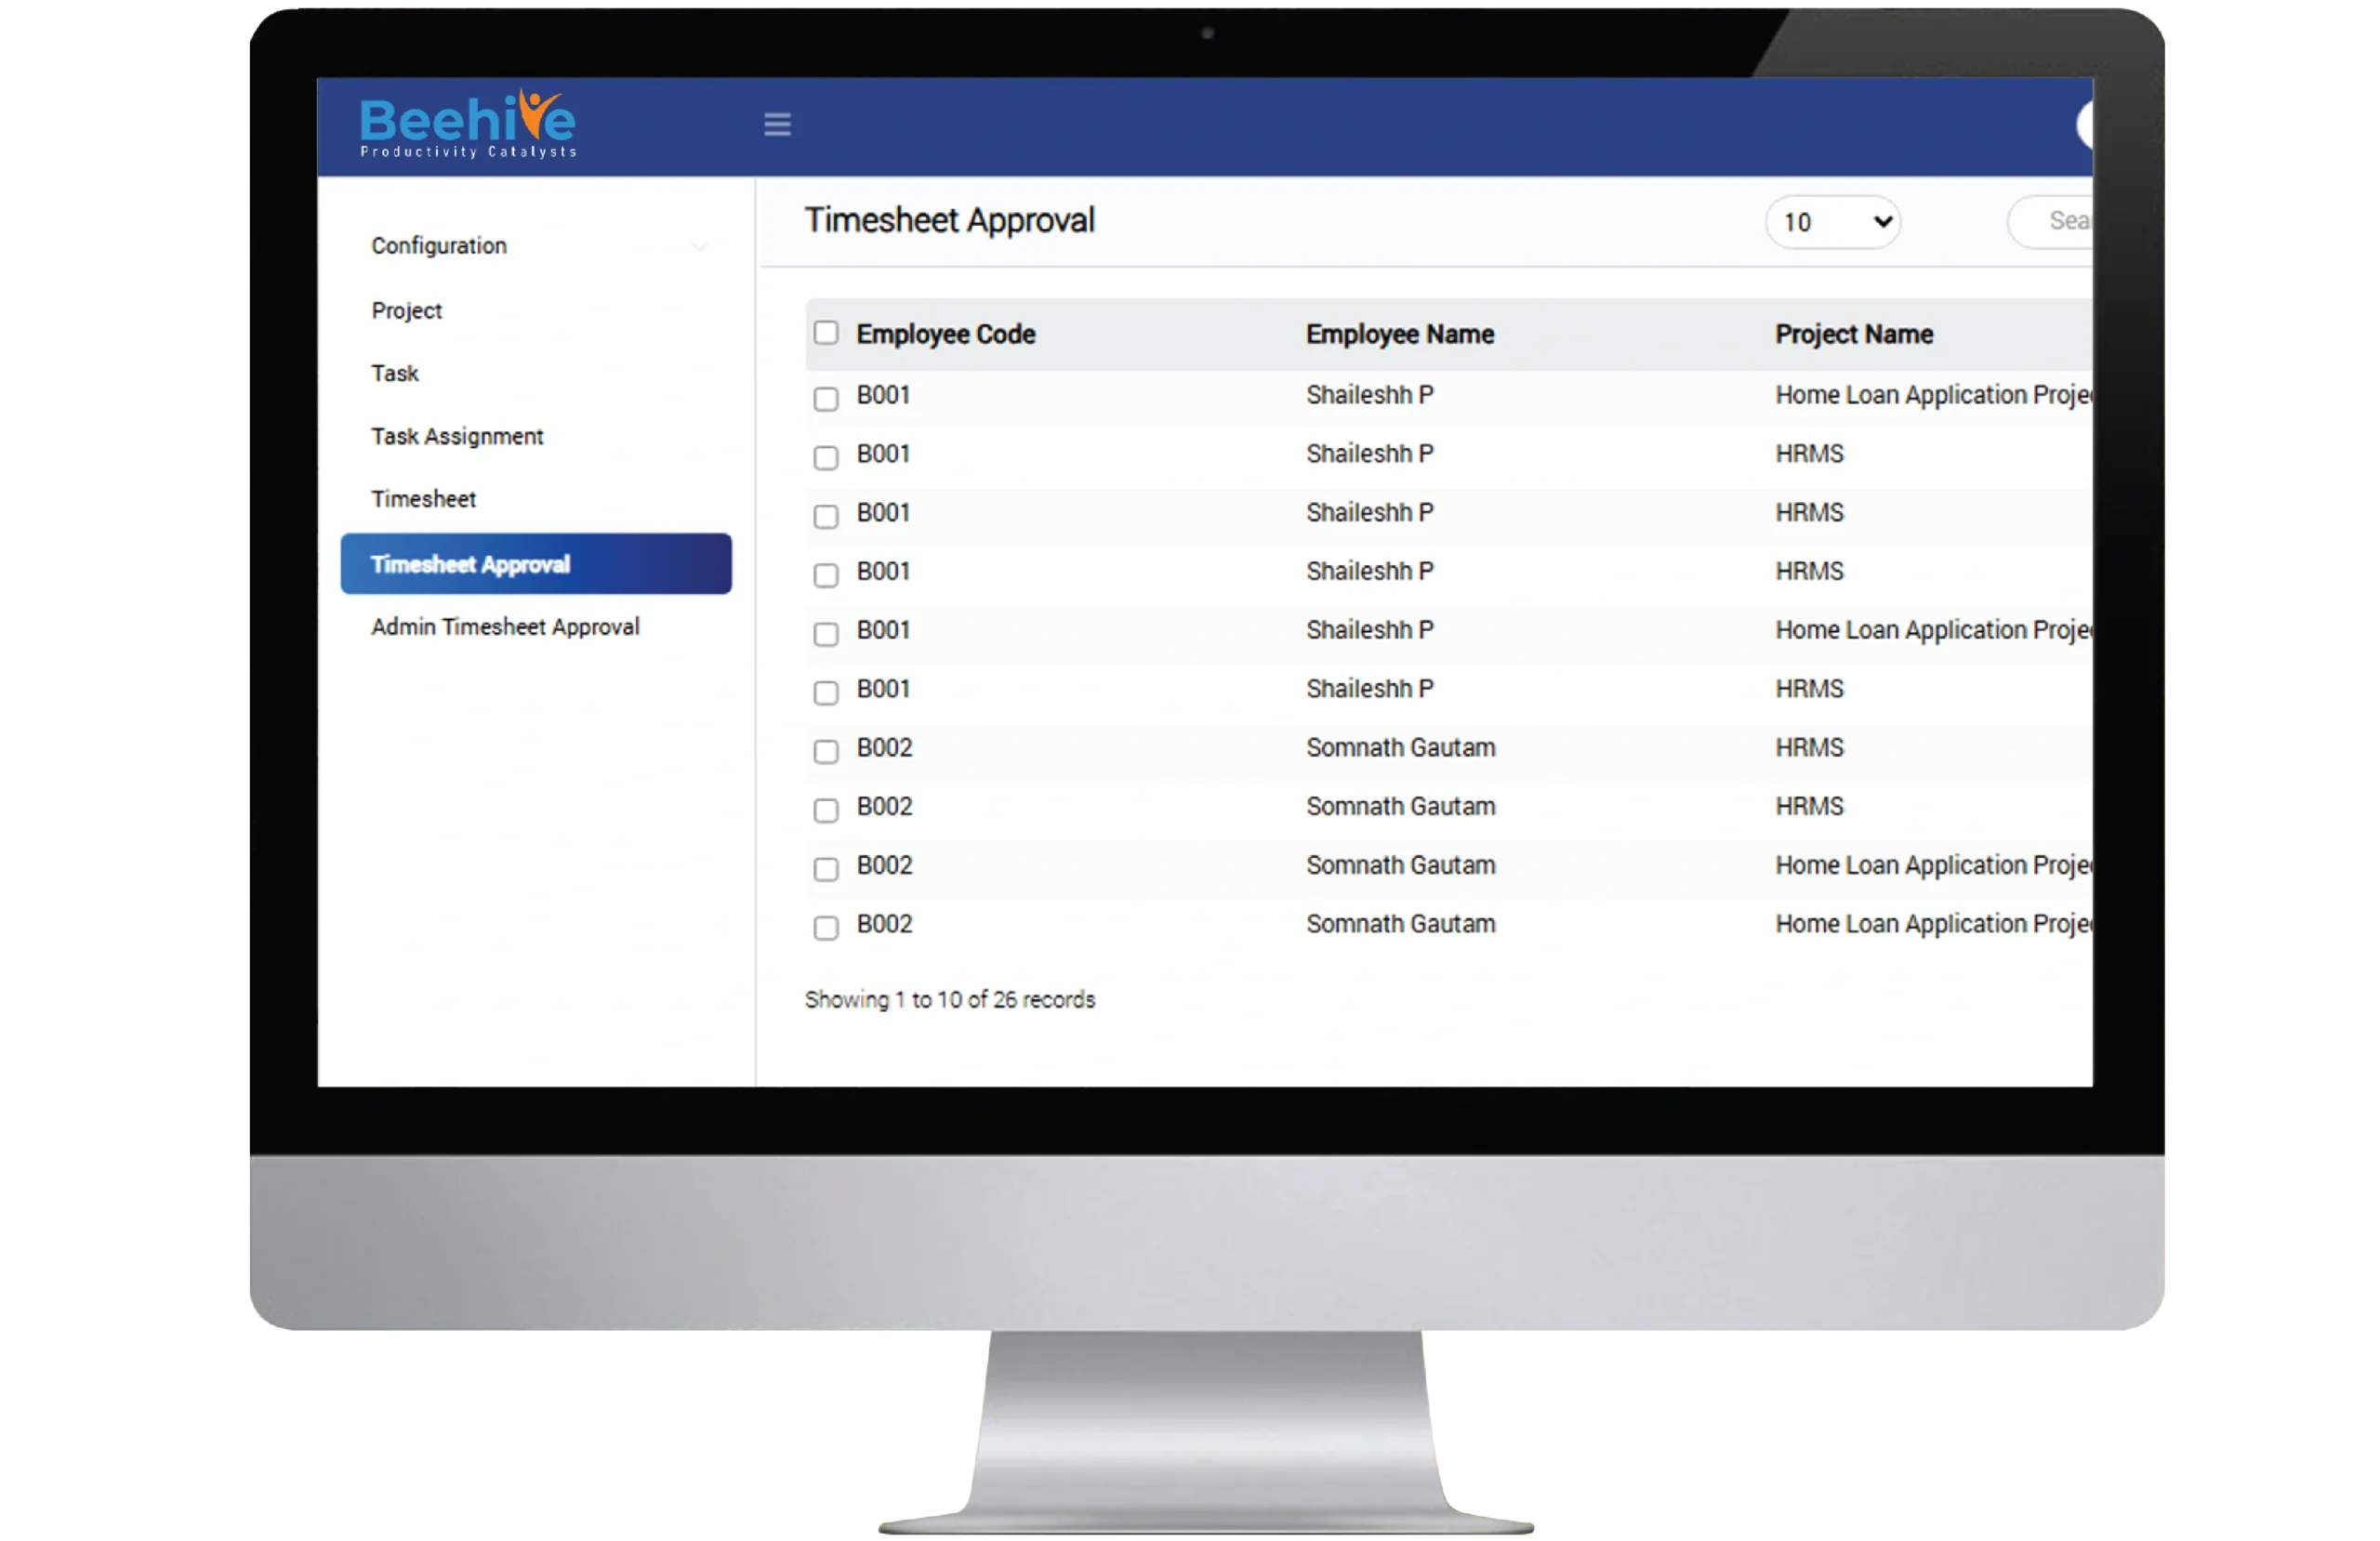Click the profile avatar in the header
Image resolution: width=2380 pixels, height=1541 pixels.
point(2085,126)
